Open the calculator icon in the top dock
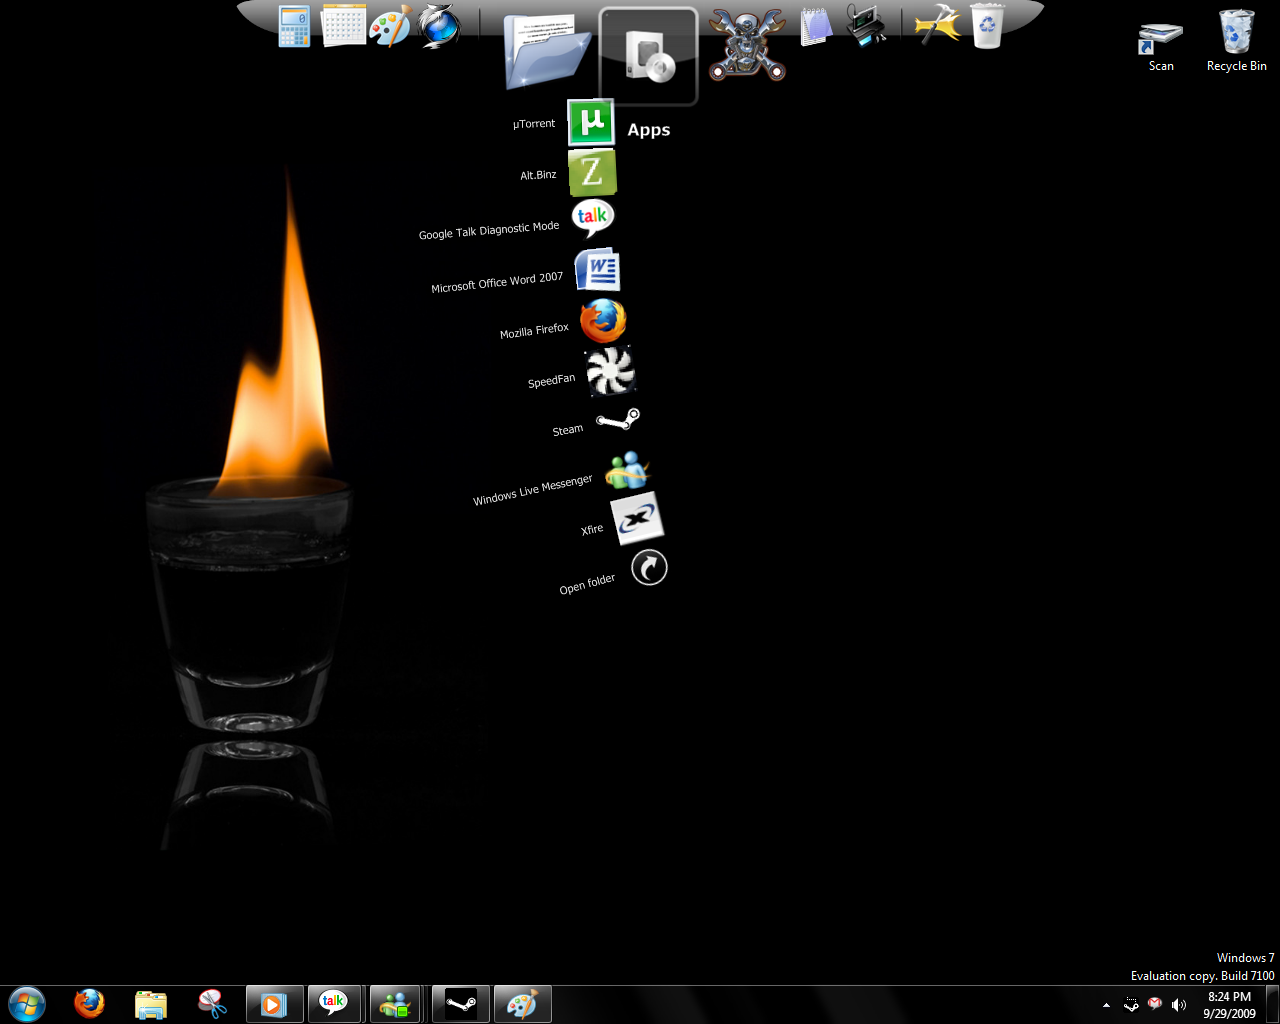 click(x=295, y=26)
